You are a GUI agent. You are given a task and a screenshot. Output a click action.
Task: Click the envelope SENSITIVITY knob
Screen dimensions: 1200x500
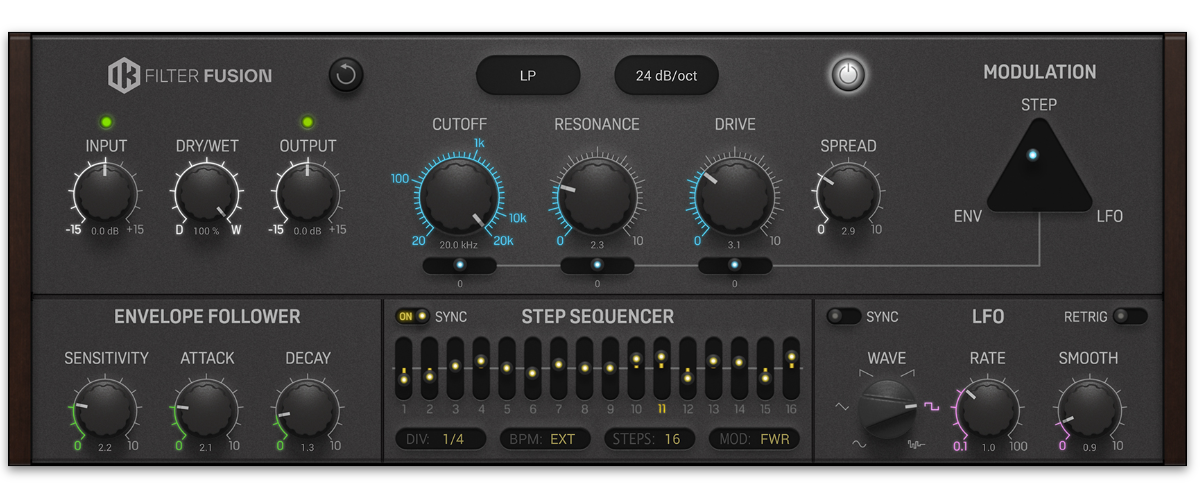coord(105,410)
